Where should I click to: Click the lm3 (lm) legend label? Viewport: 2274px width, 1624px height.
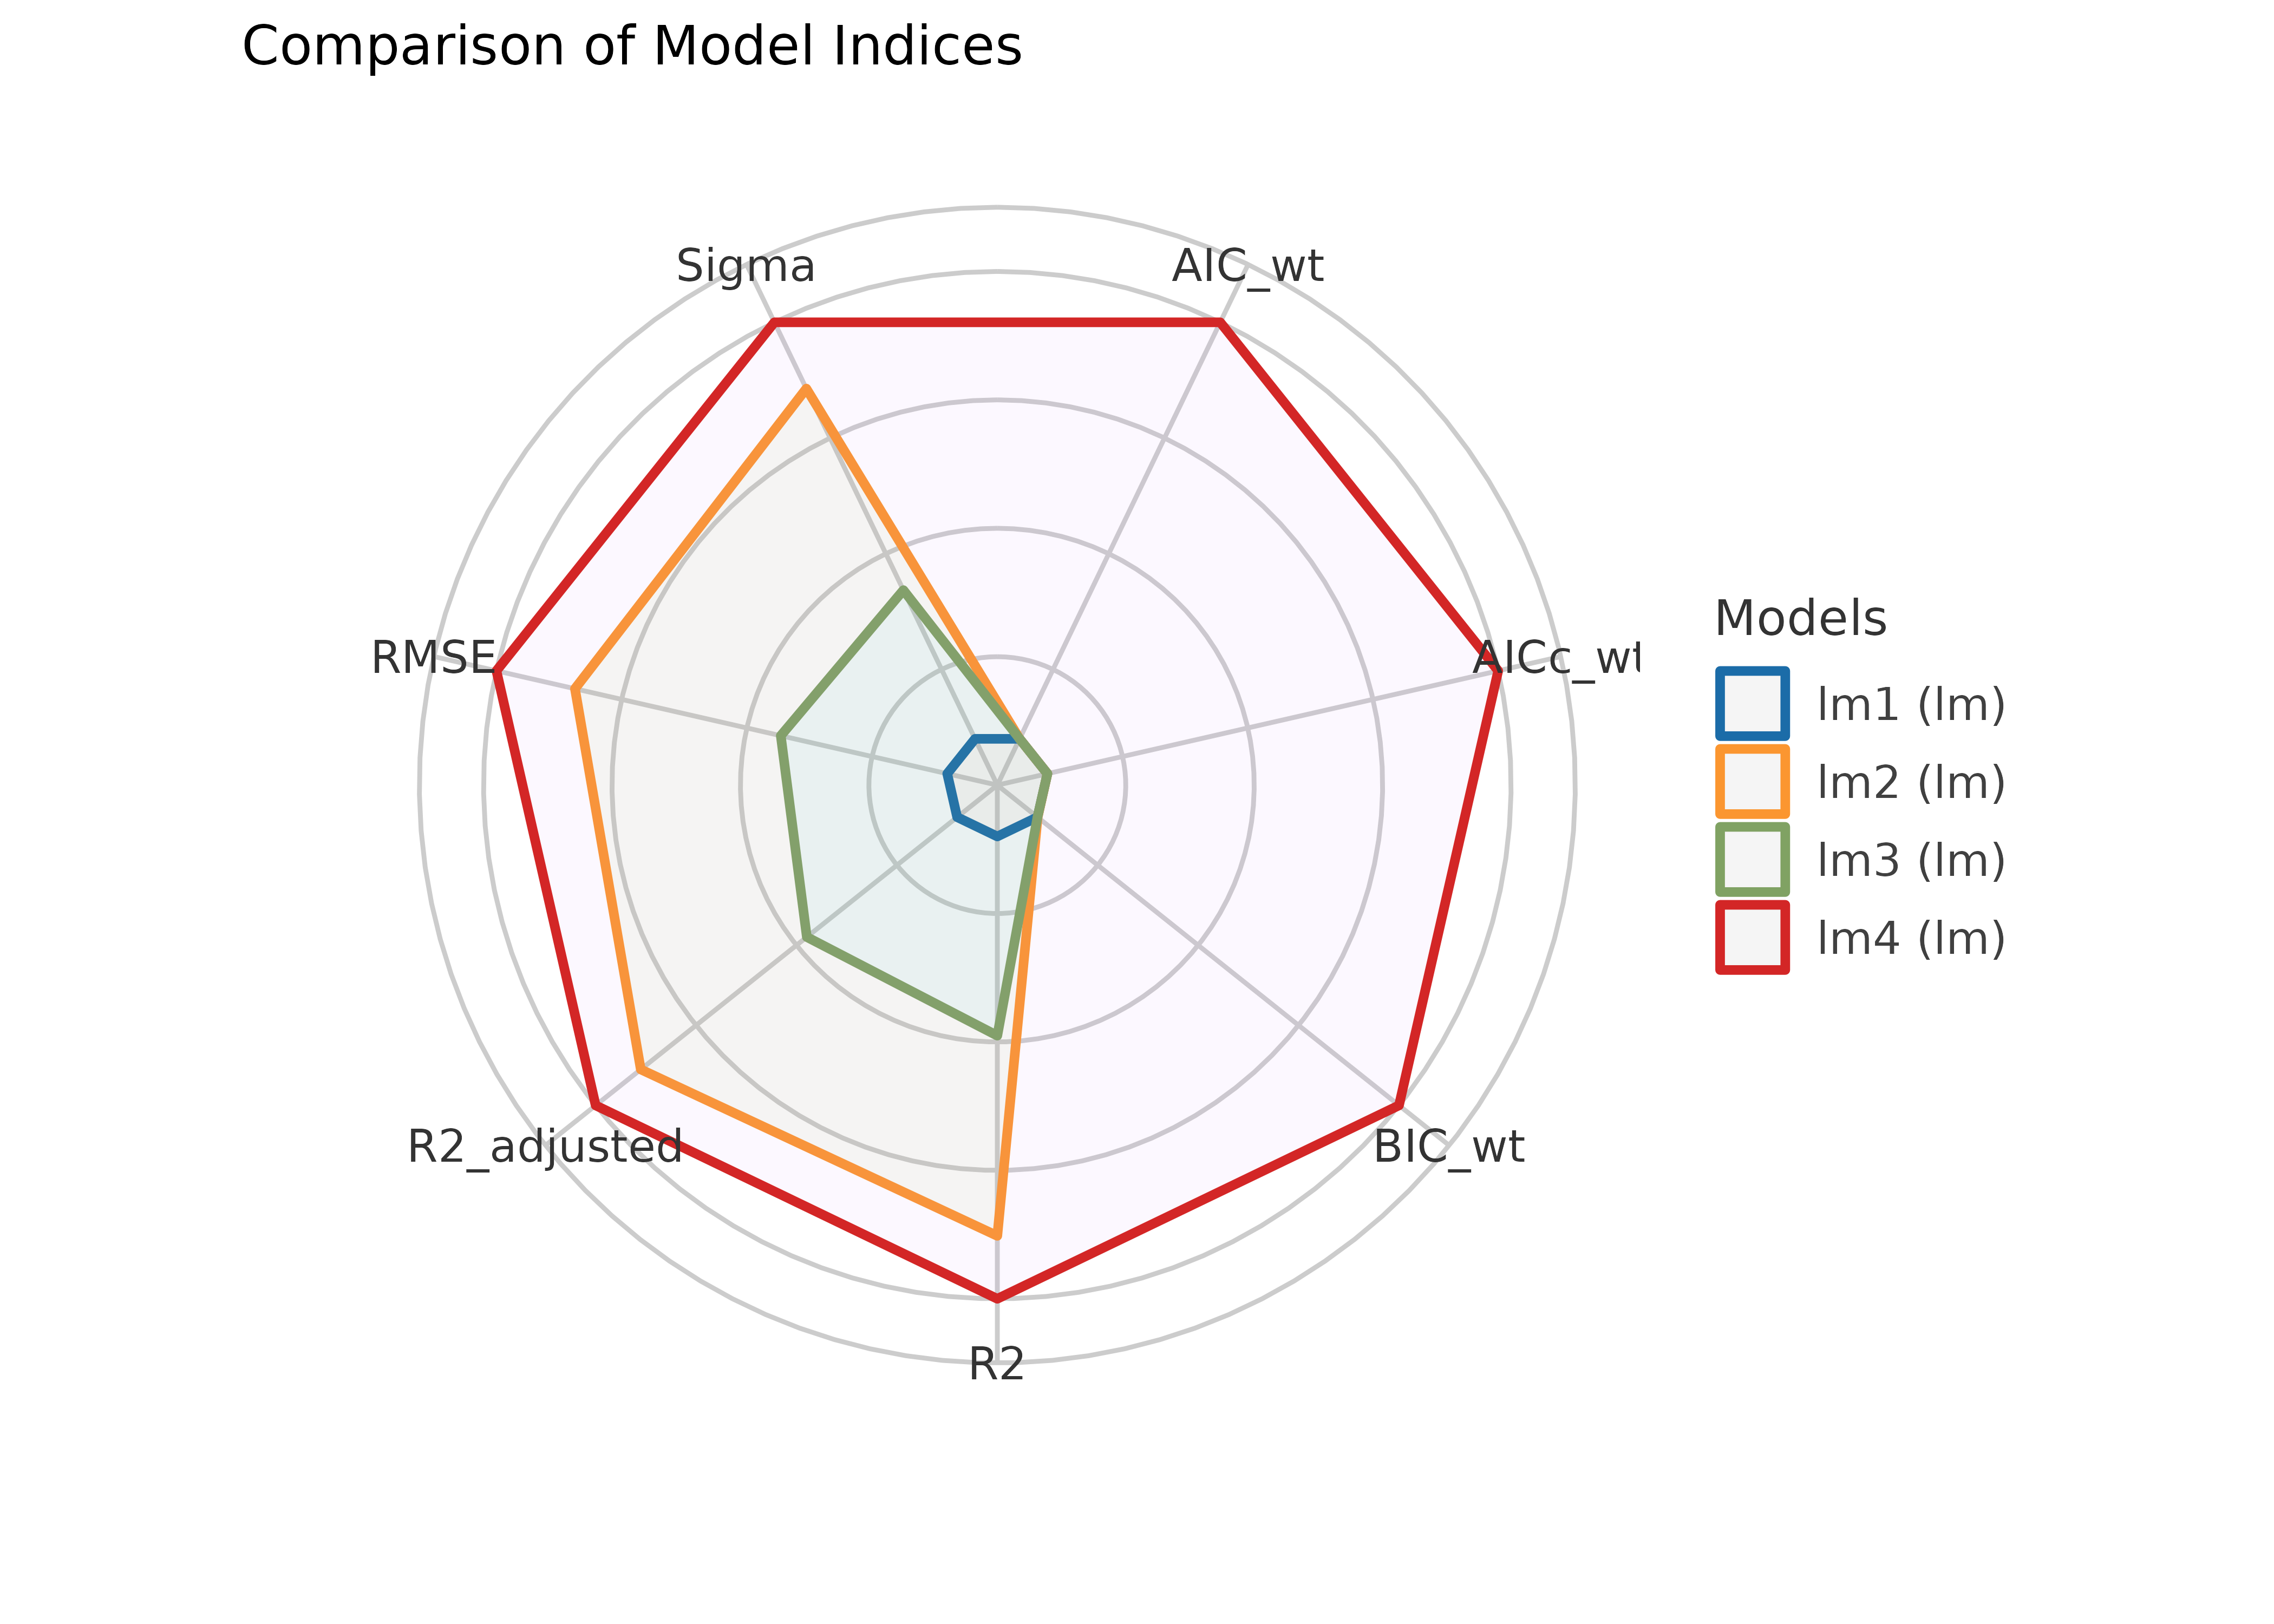[1910, 860]
